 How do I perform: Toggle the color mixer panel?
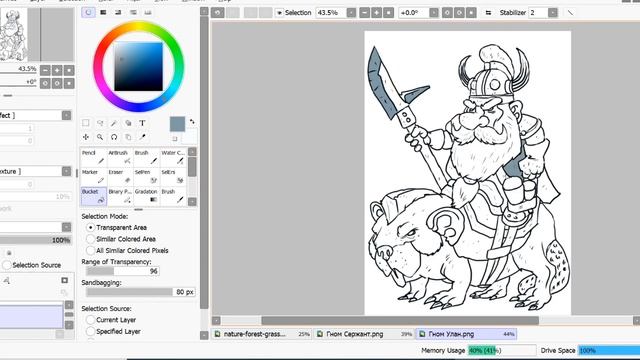point(133,13)
